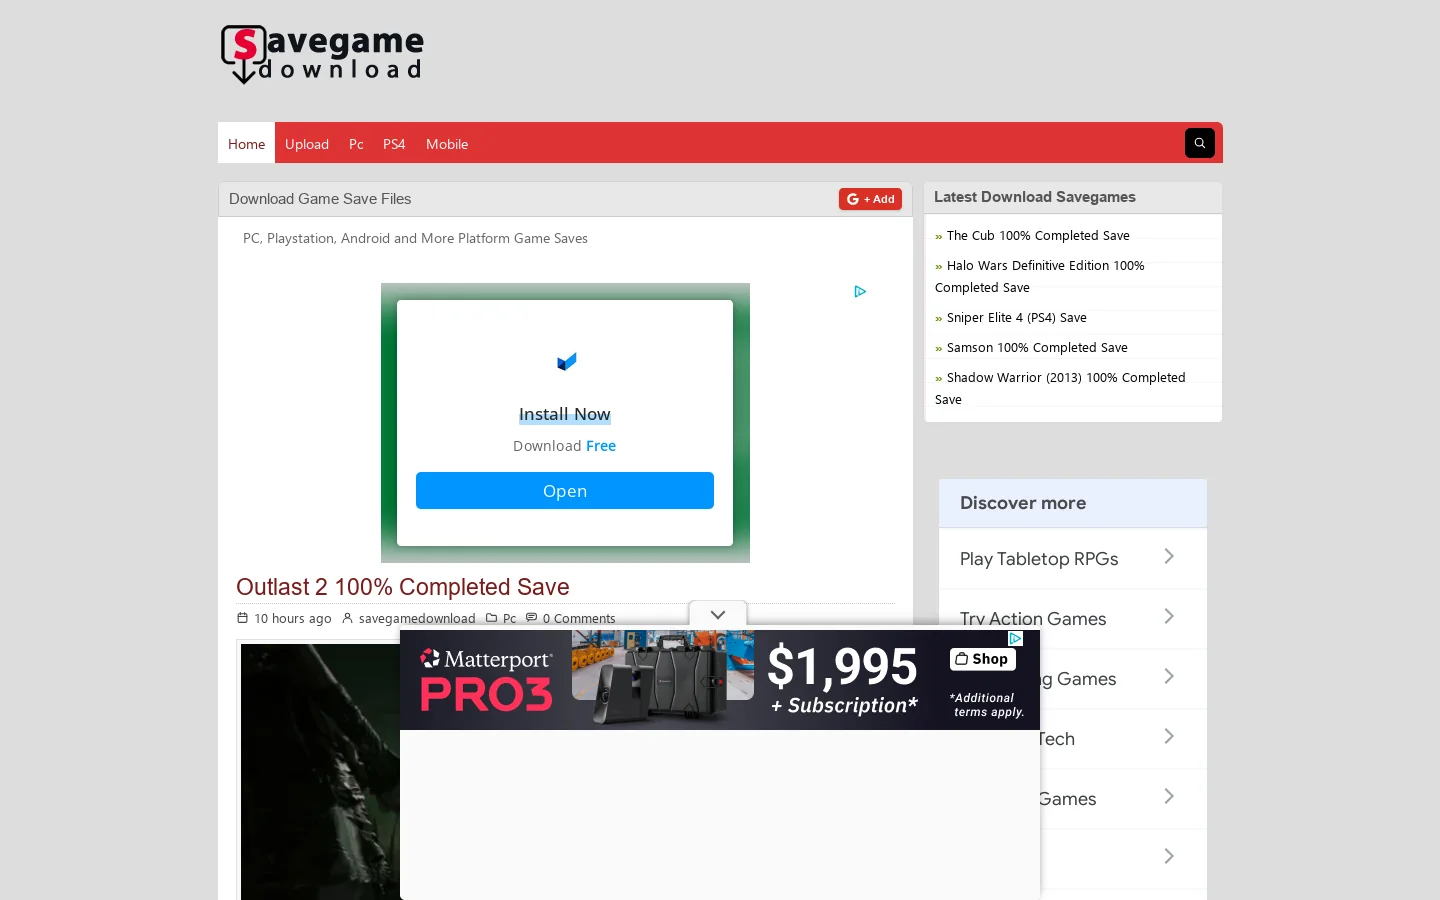Click the Shop button on the Matterport ad
This screenshot has height=900, width=1440.
[x=982, y=659]
